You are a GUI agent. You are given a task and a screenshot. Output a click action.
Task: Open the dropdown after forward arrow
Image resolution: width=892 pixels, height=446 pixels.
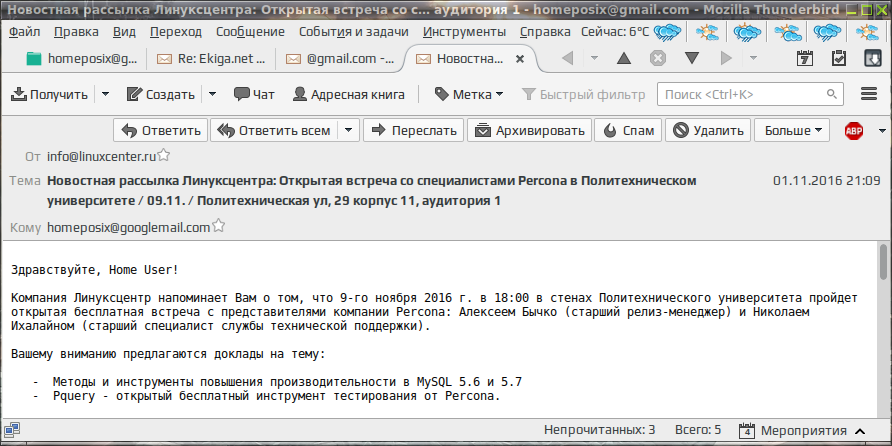coord(753,58)
